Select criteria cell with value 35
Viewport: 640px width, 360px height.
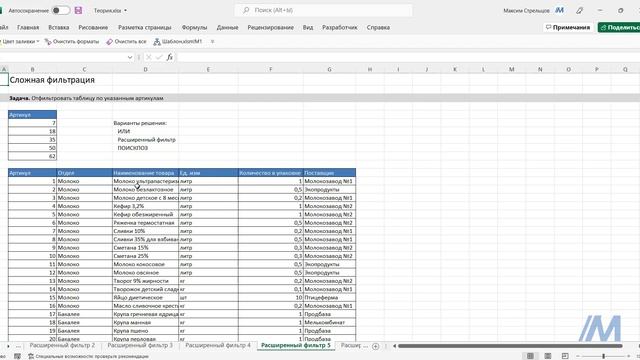point(32,140)
